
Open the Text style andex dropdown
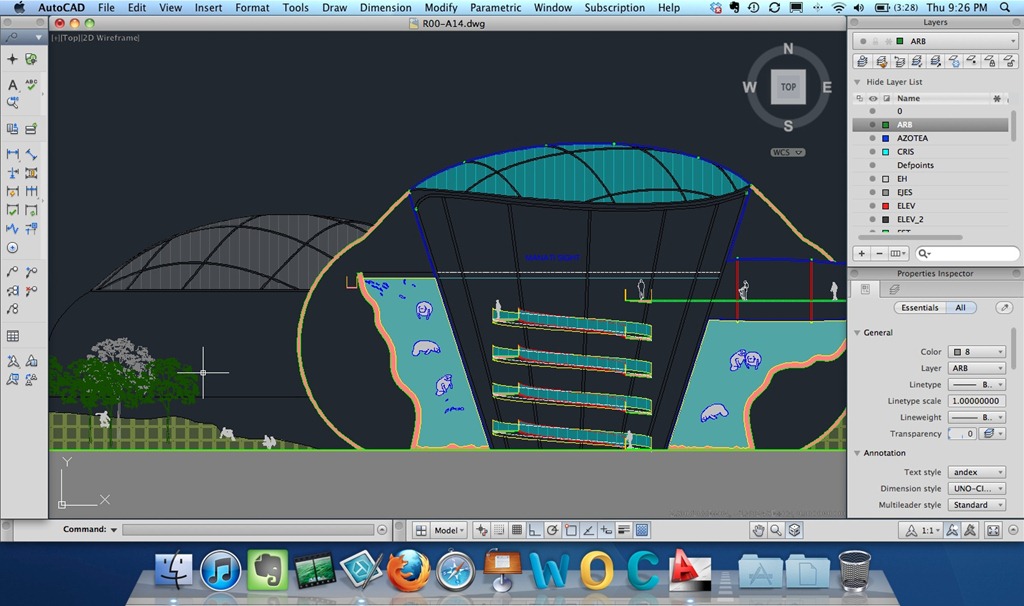pyautogui.click(x=976, y=472)
